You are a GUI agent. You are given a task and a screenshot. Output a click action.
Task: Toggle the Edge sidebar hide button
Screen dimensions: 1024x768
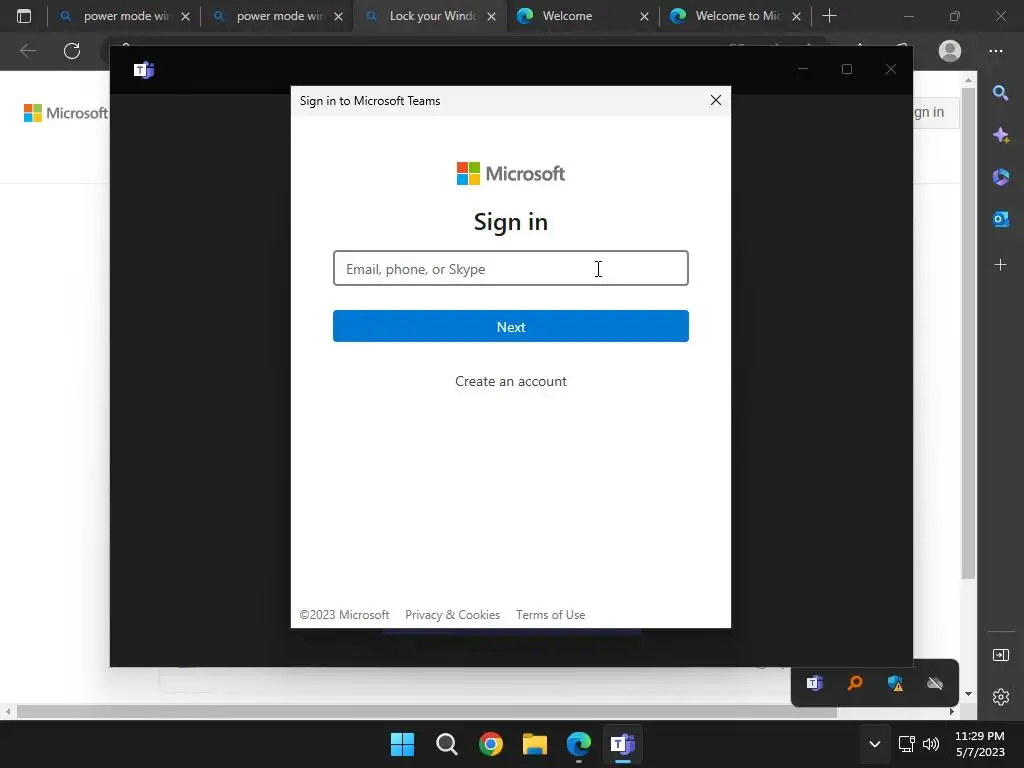1000,655
